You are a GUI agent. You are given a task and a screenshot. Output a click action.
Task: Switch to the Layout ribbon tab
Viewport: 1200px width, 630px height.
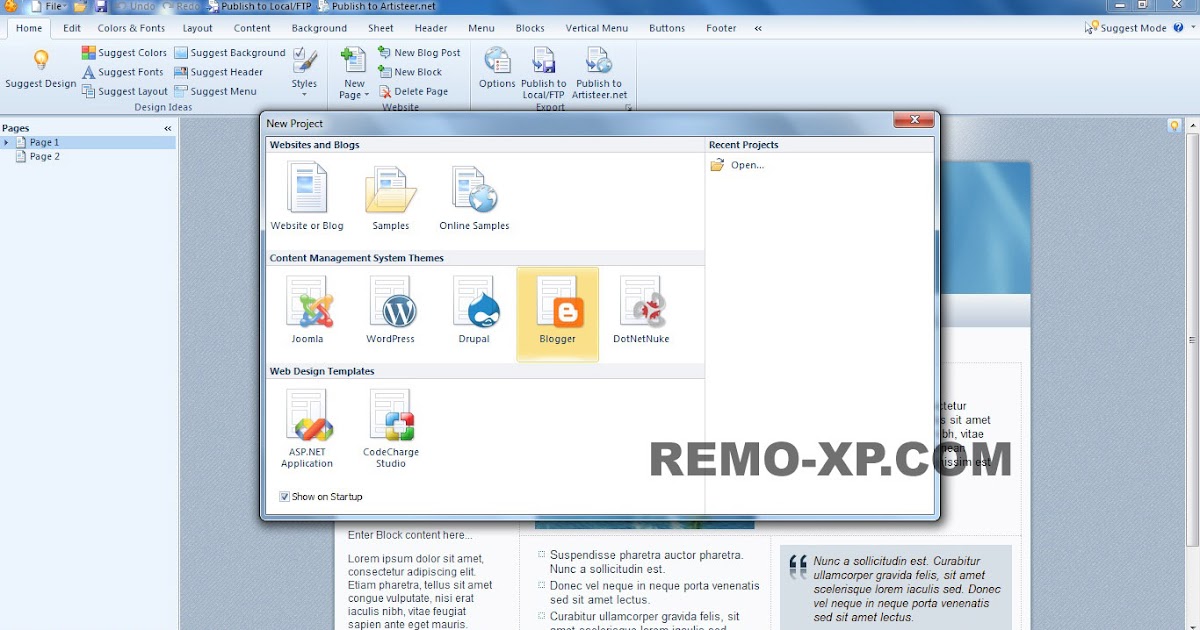198,28
